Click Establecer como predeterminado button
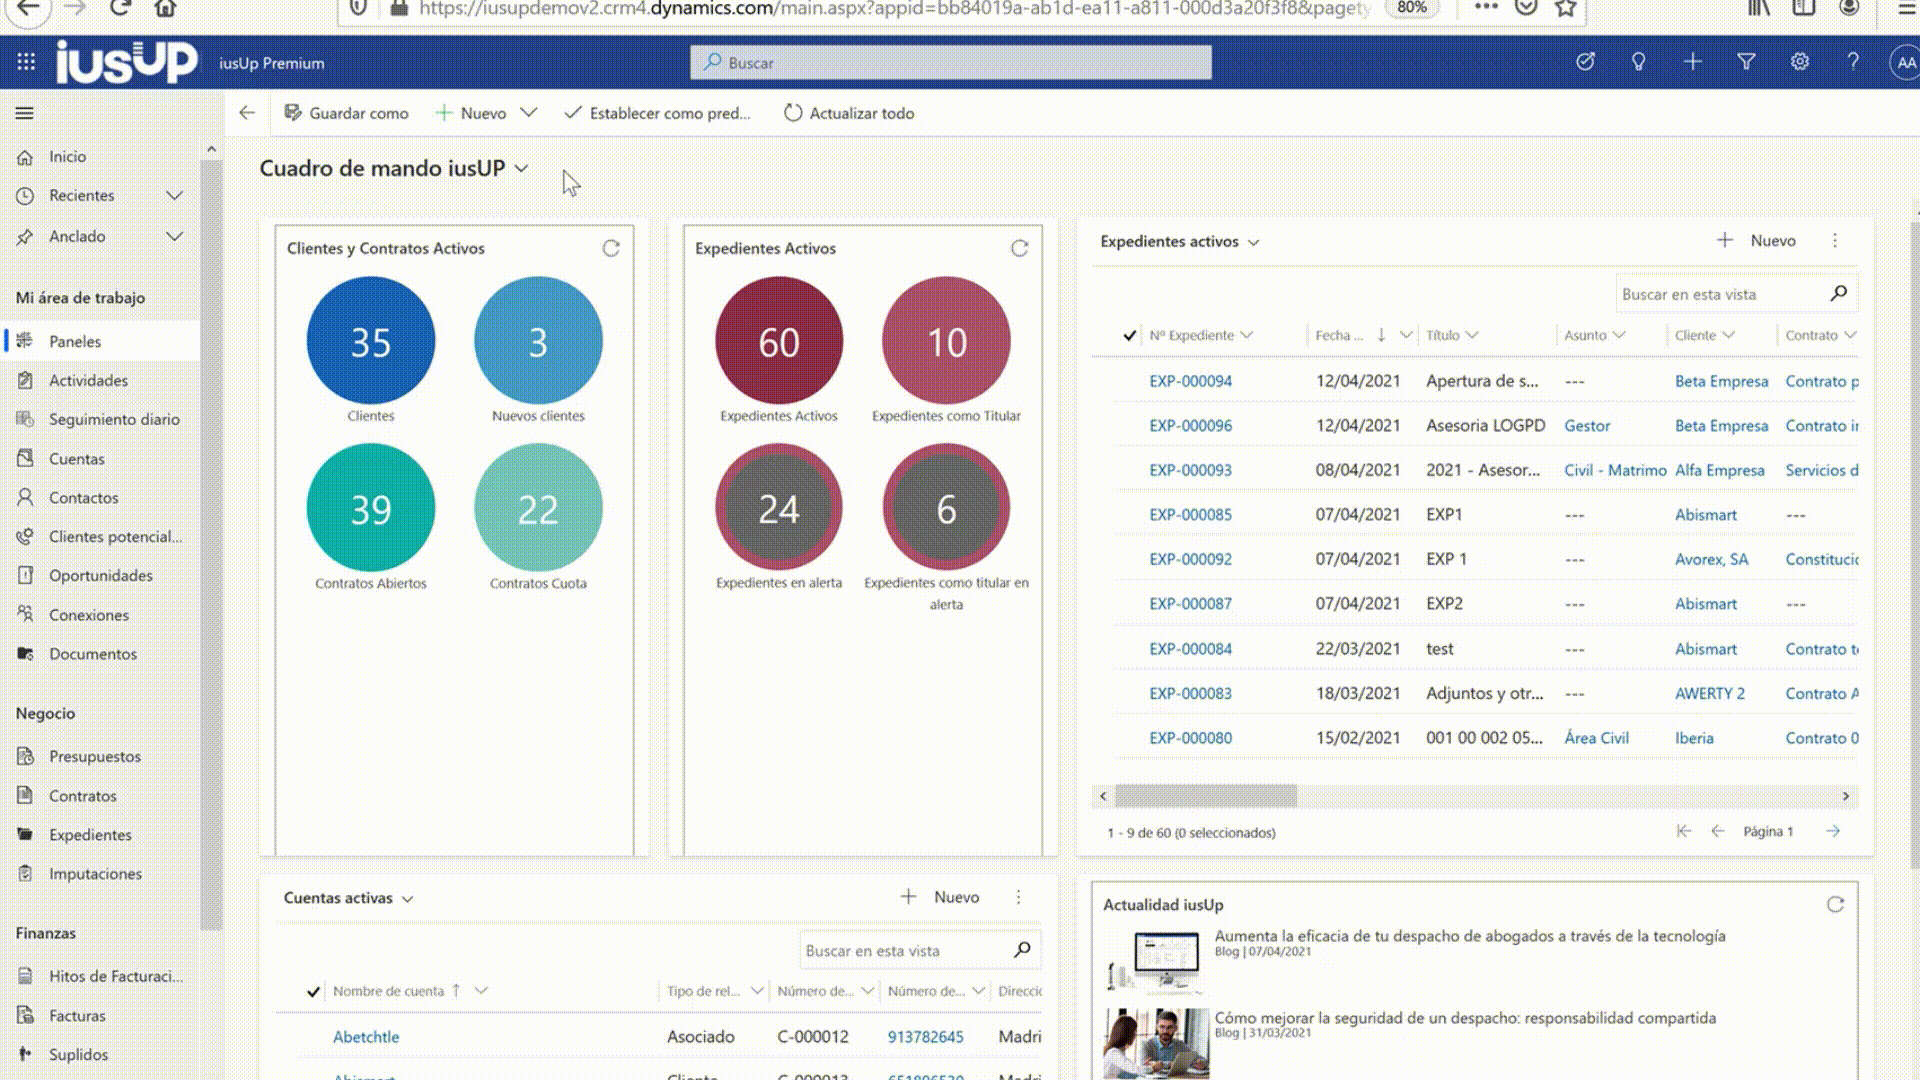This screenshot has height=1080, width=1920. (657, 113)
